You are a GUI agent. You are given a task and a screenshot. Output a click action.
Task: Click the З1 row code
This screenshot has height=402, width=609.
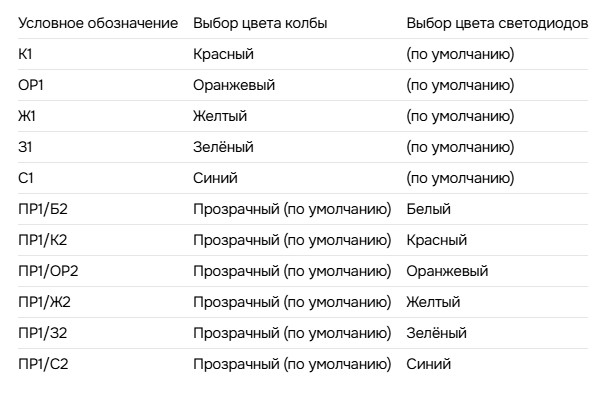[x=25, y=147]
